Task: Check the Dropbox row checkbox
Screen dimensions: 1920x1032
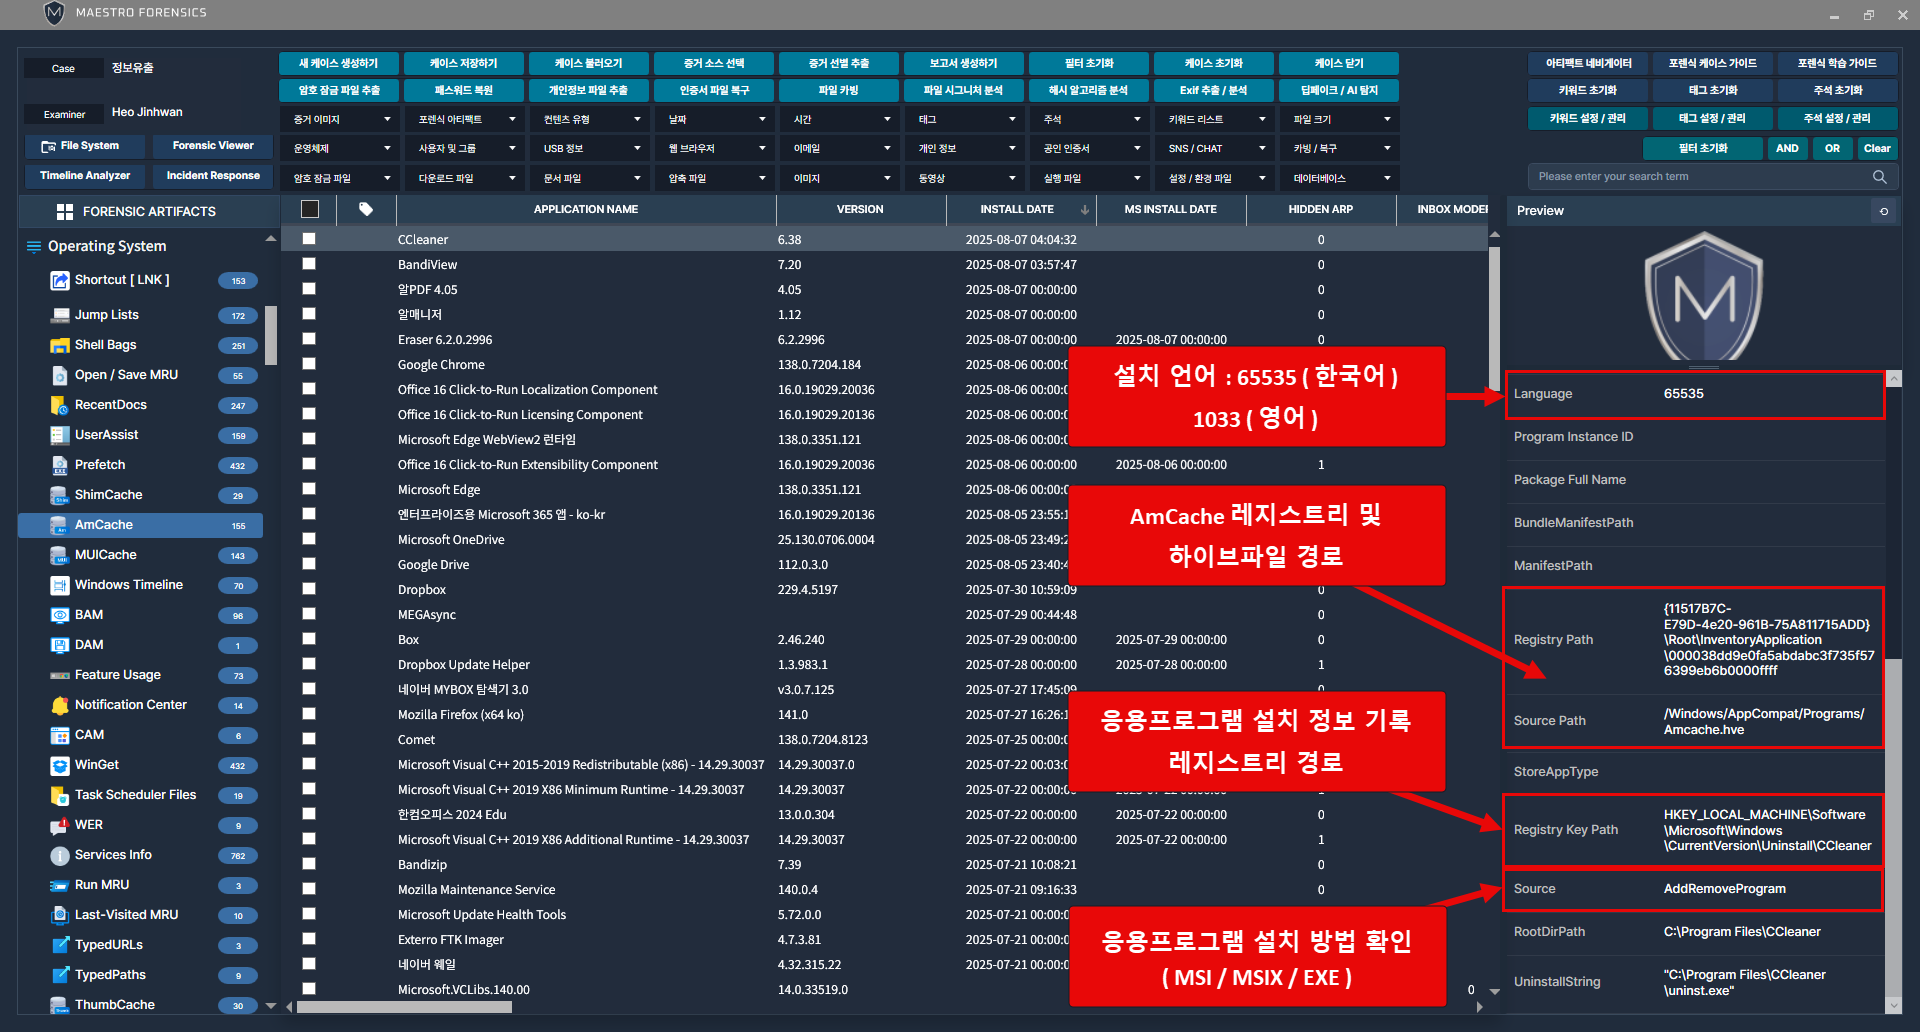Action: click(309, 589)
